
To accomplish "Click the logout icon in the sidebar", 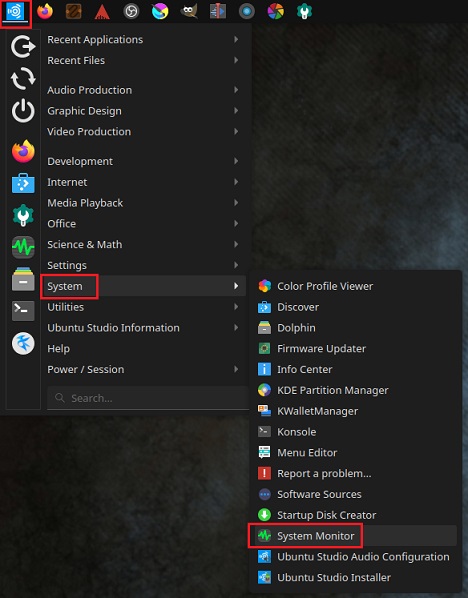I will tap(23, 47).
